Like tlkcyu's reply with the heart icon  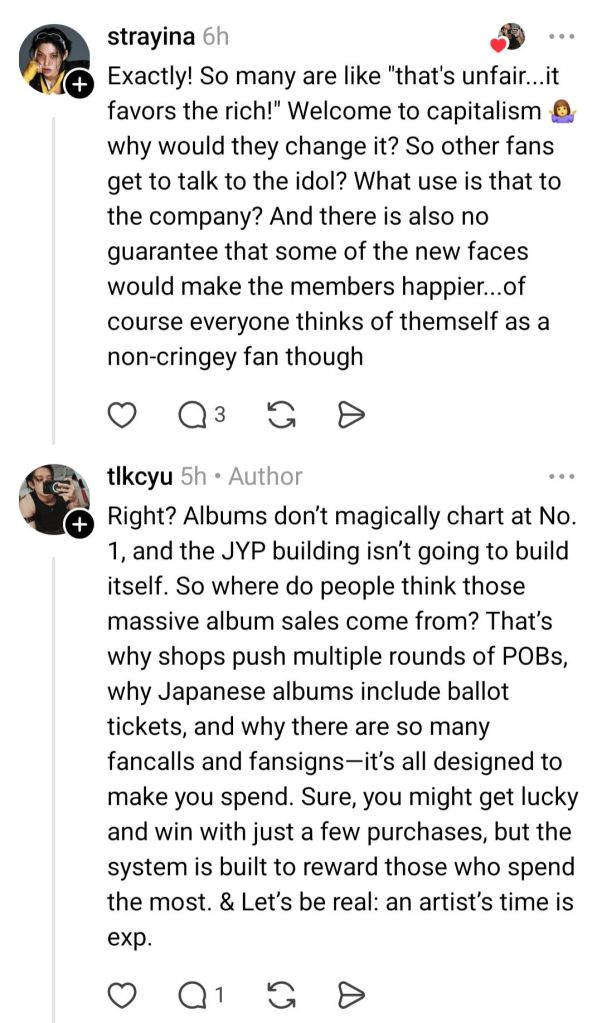click(121, 994)
